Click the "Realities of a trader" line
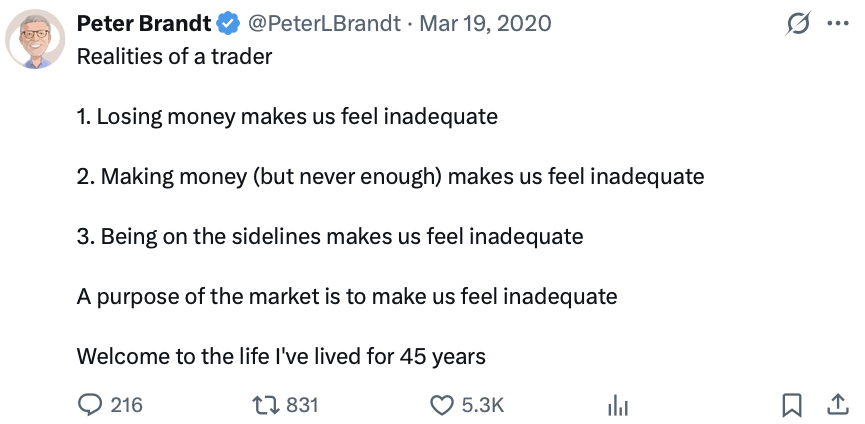 (x=174, y=56)
